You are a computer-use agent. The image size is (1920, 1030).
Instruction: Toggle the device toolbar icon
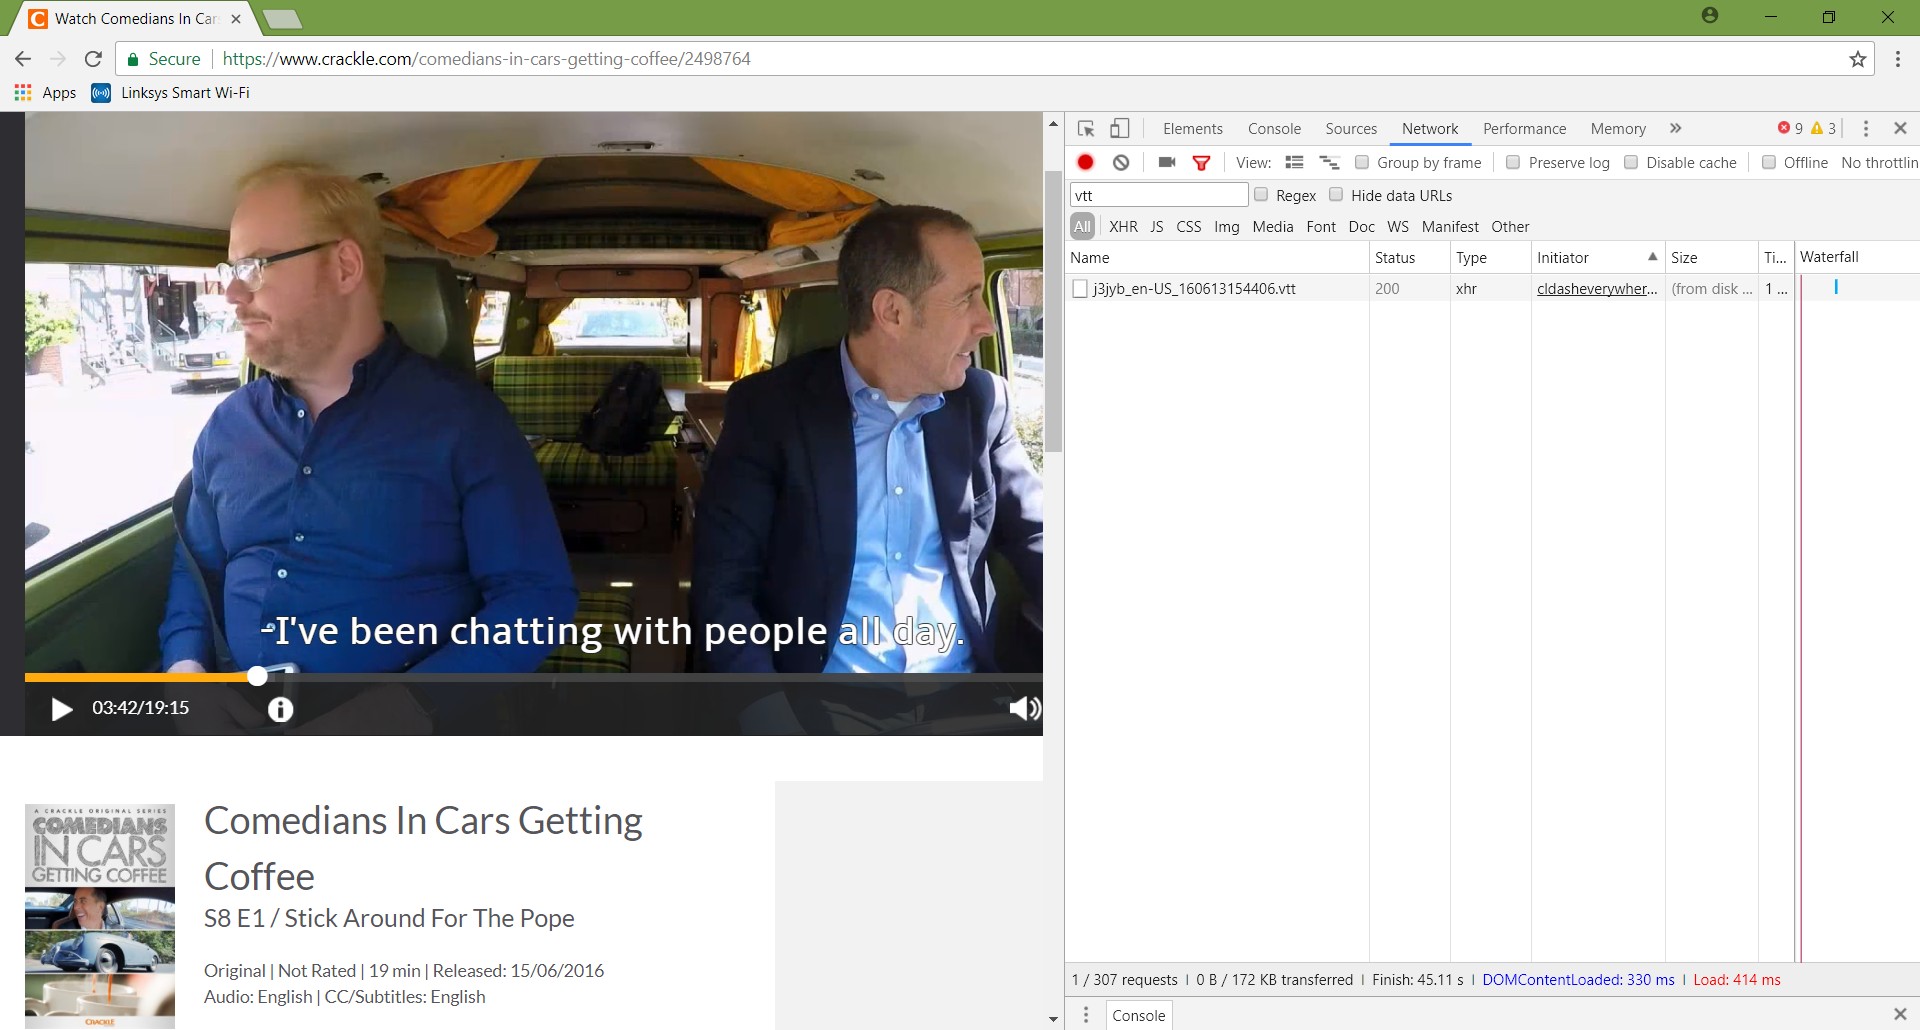click(x=1120, y=129)
